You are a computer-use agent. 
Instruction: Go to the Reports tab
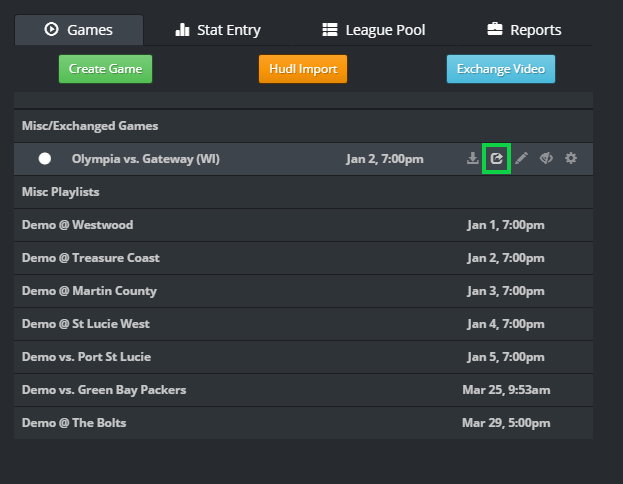(x=524, y=30)
